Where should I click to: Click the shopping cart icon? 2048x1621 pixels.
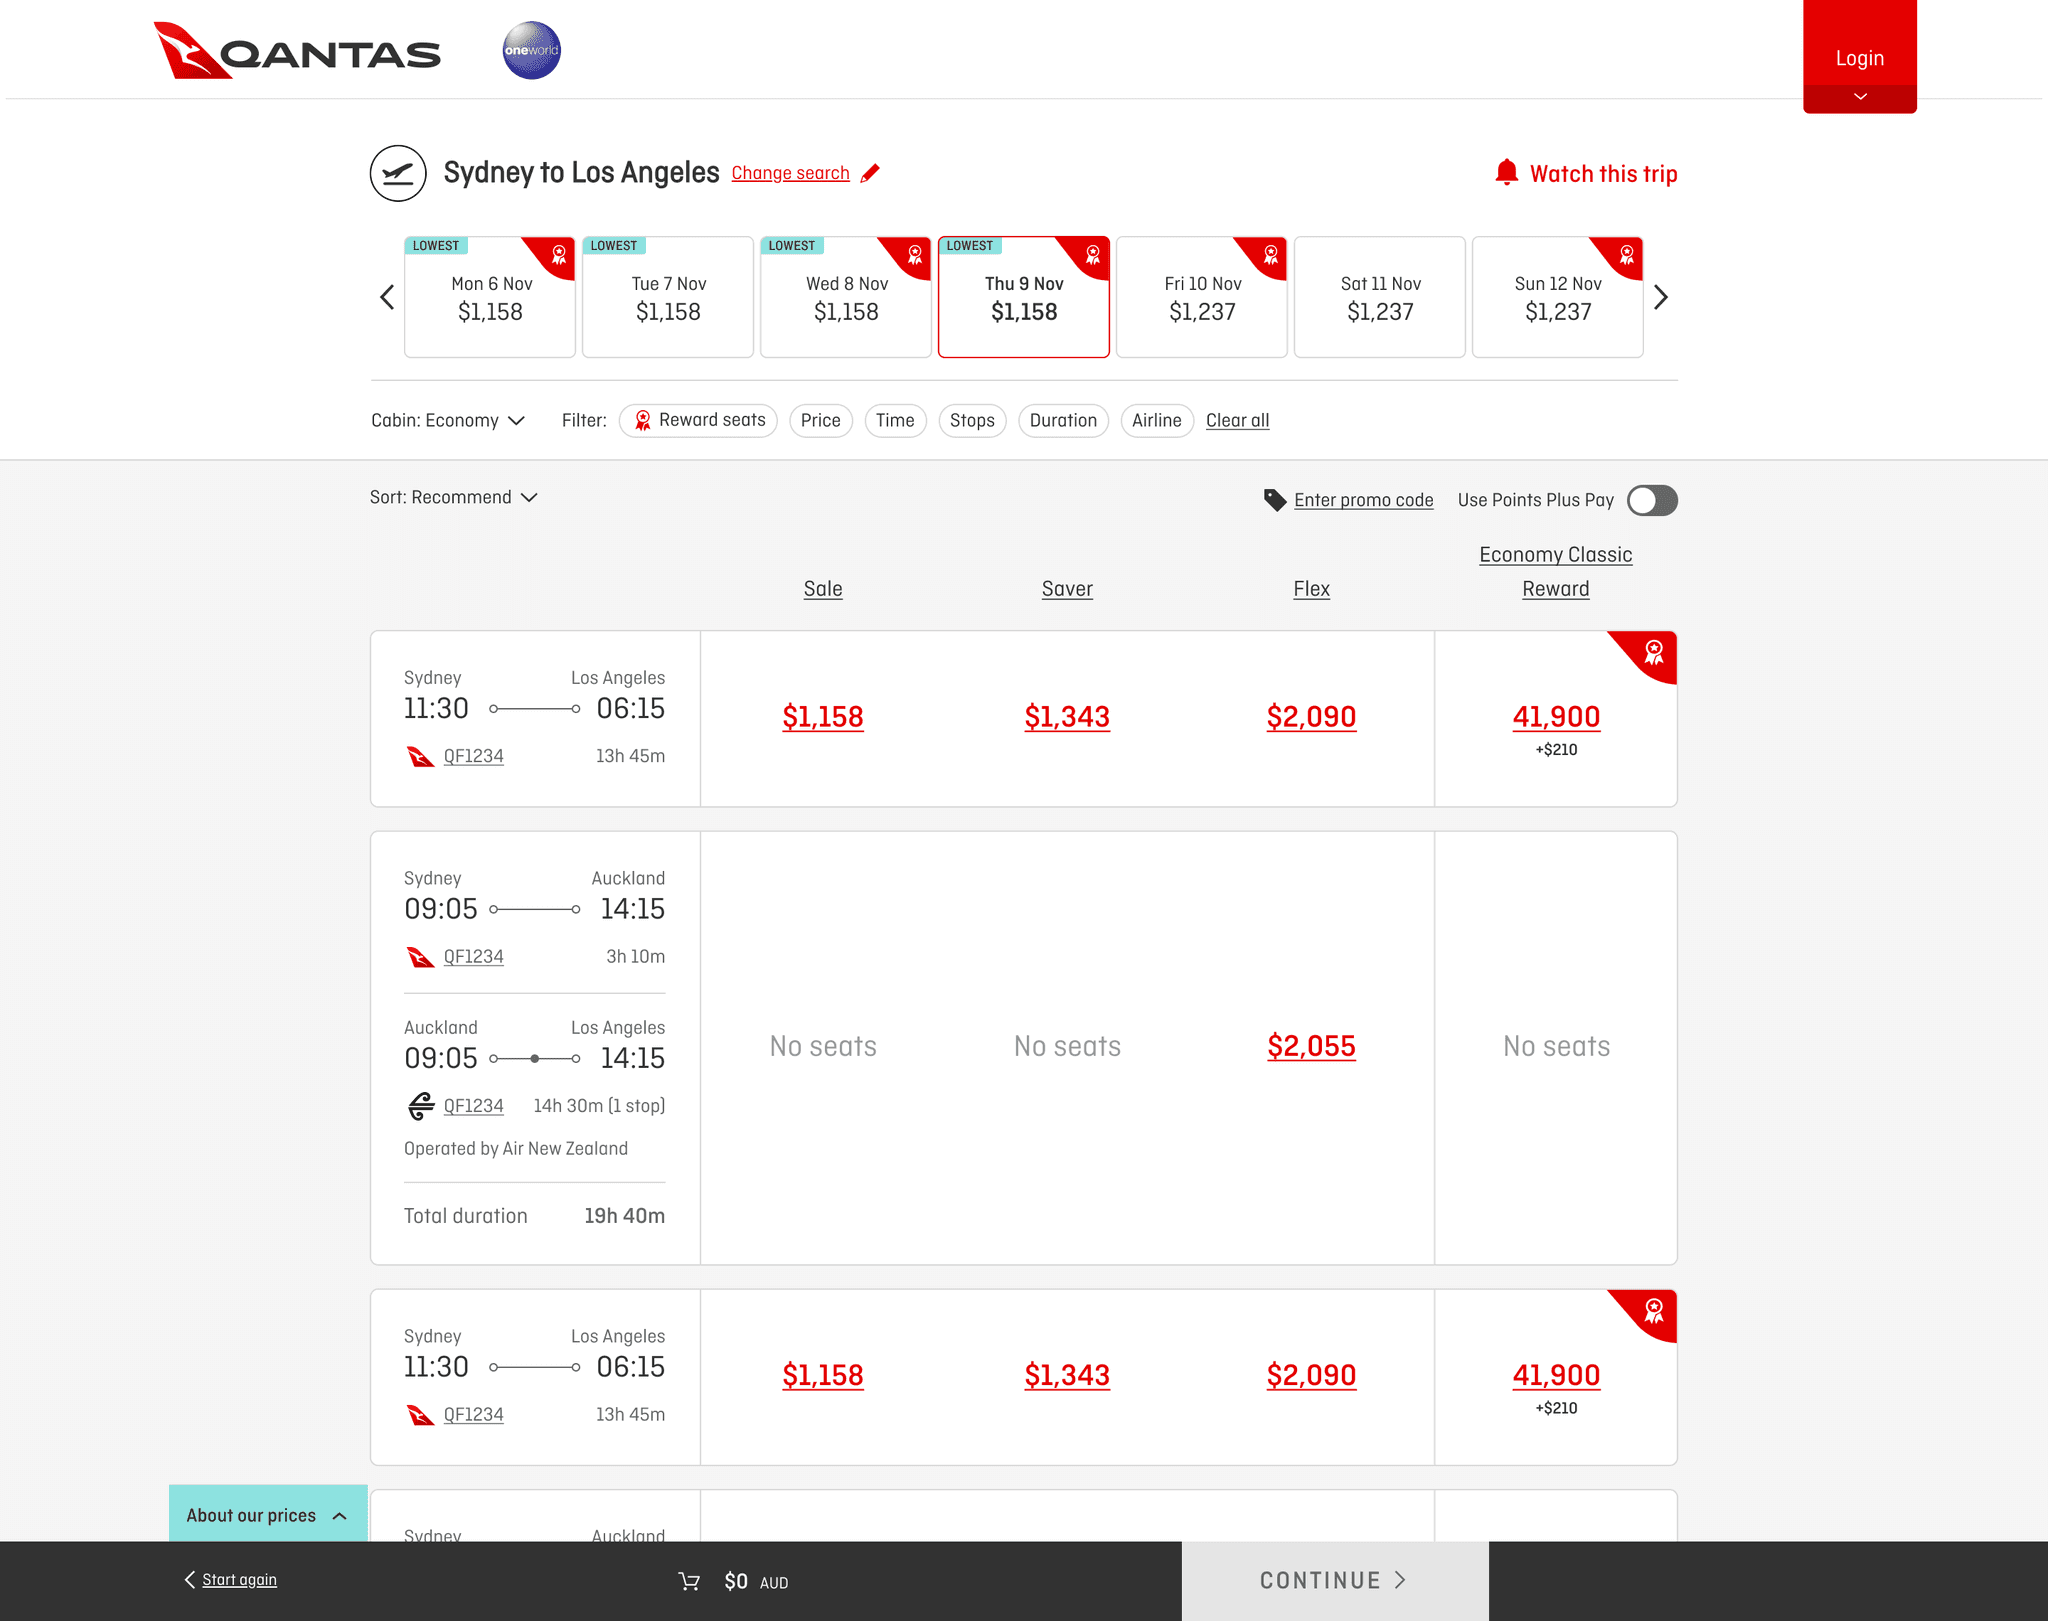pos(689,1581)
